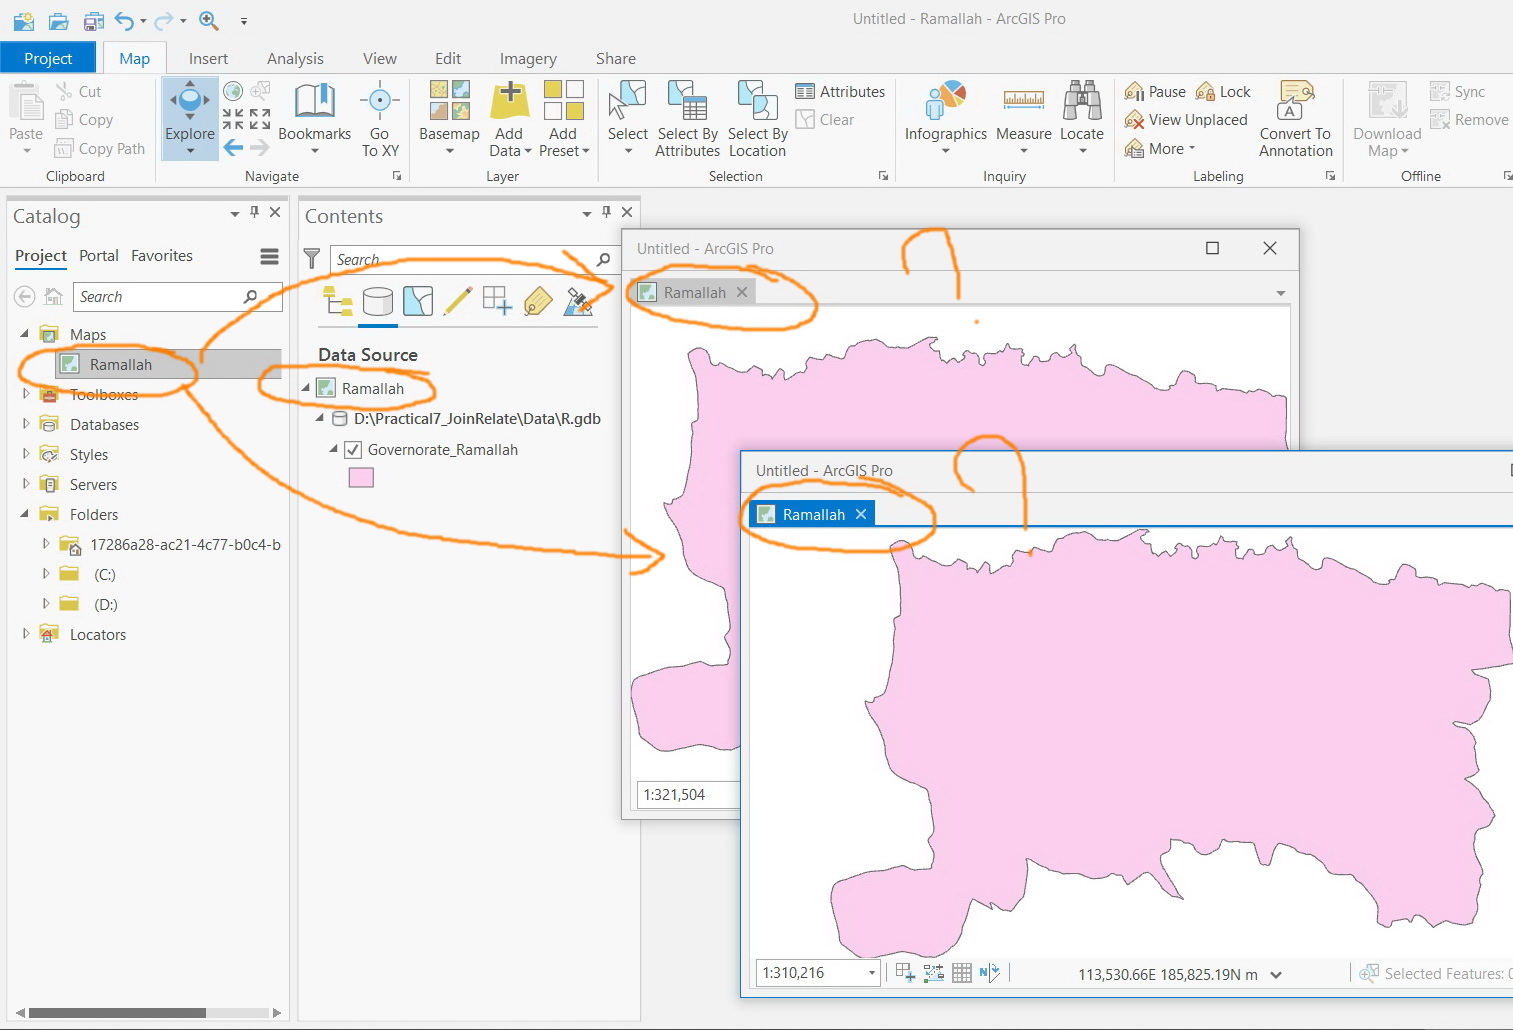Viewport: 1513px width, 1030px height.
Task: Switch Contents to List By Perspective Imagery
Action: [578, 300]
